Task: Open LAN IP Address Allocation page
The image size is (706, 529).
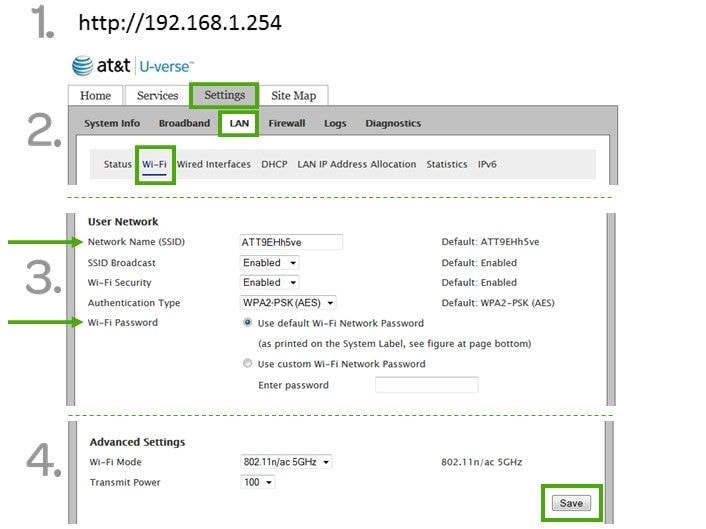Action: tap(357, 164)
